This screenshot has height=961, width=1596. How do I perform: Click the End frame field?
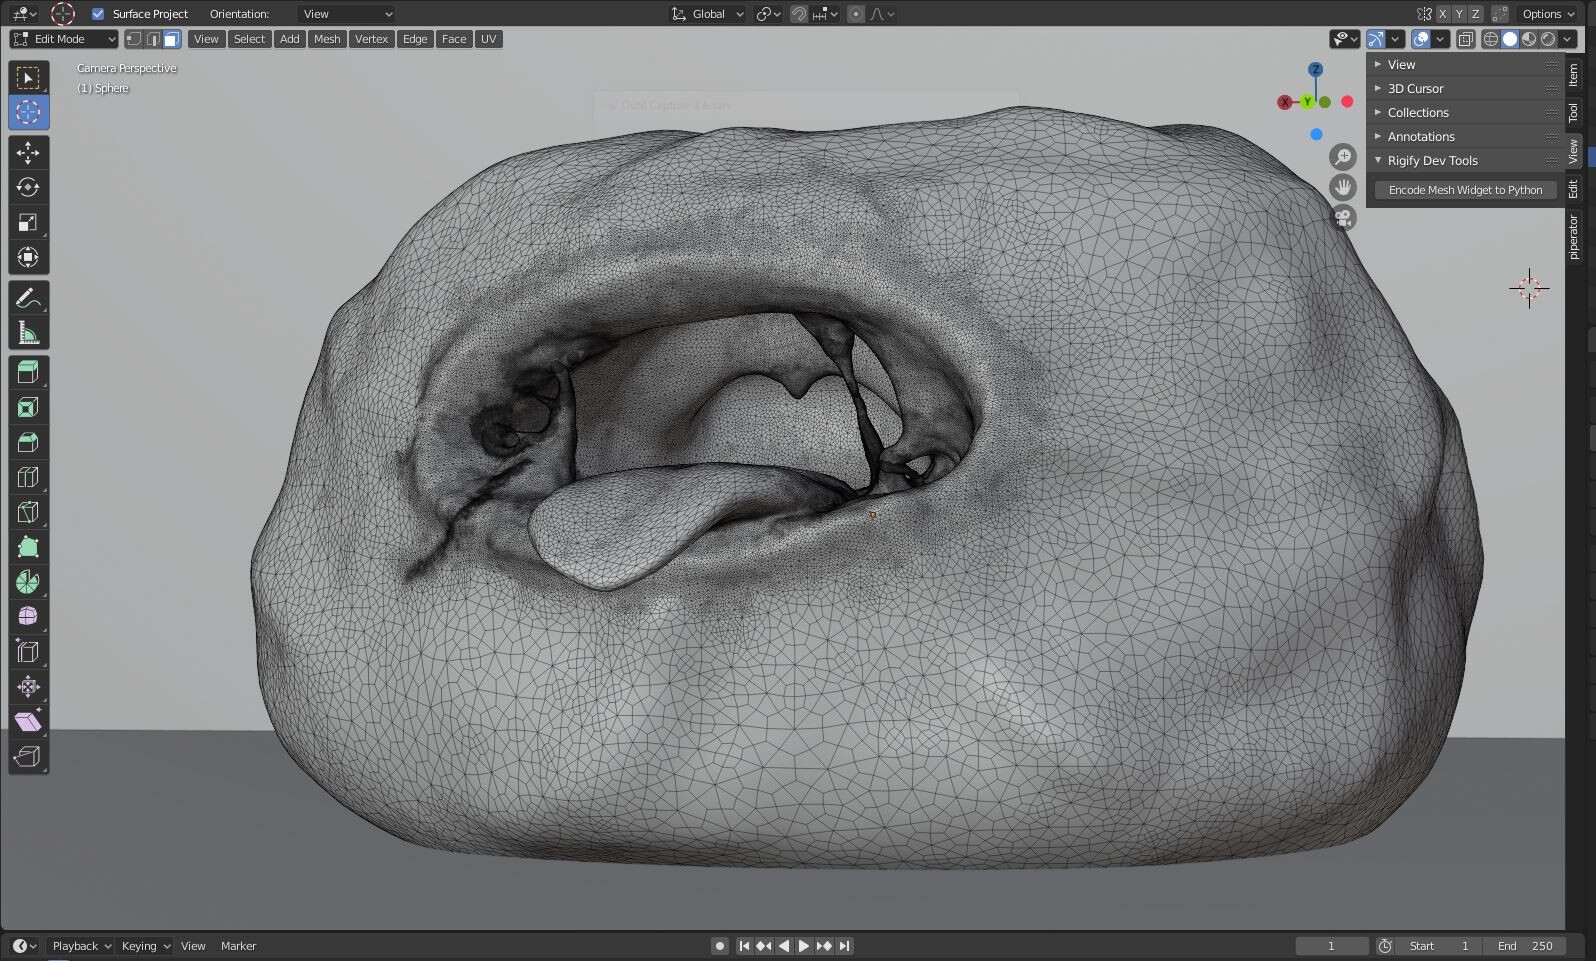point(1525,946)
